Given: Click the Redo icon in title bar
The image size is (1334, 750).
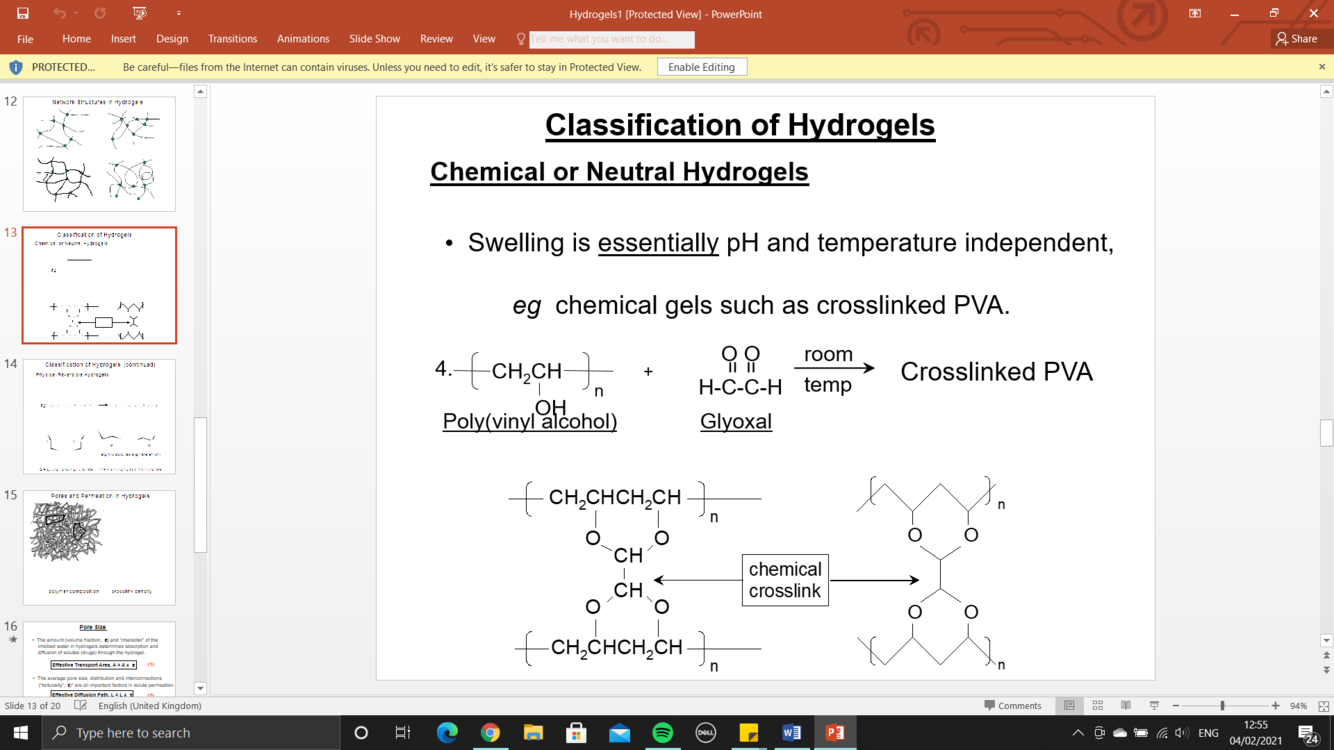Looking at the screenshot, I should tap(100, 13).
